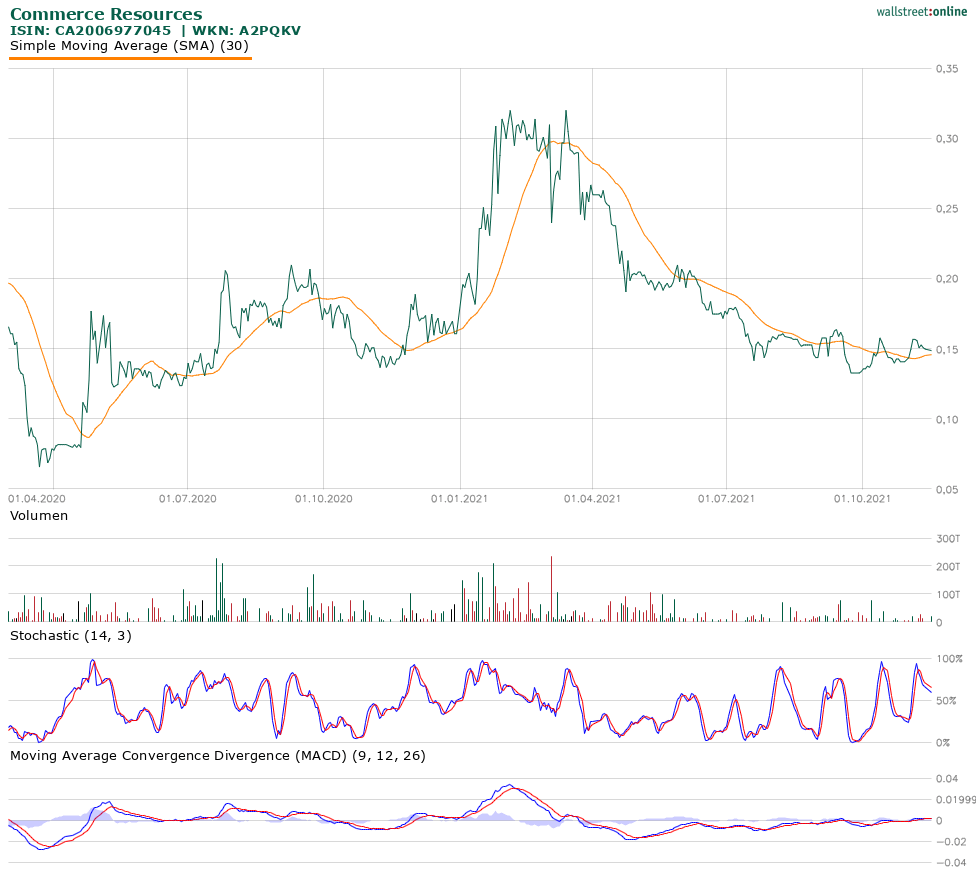Click the 01.07.2021 date axis label
Screen dimensions: 976x870
pyautogui.click(x=726, y=499)
